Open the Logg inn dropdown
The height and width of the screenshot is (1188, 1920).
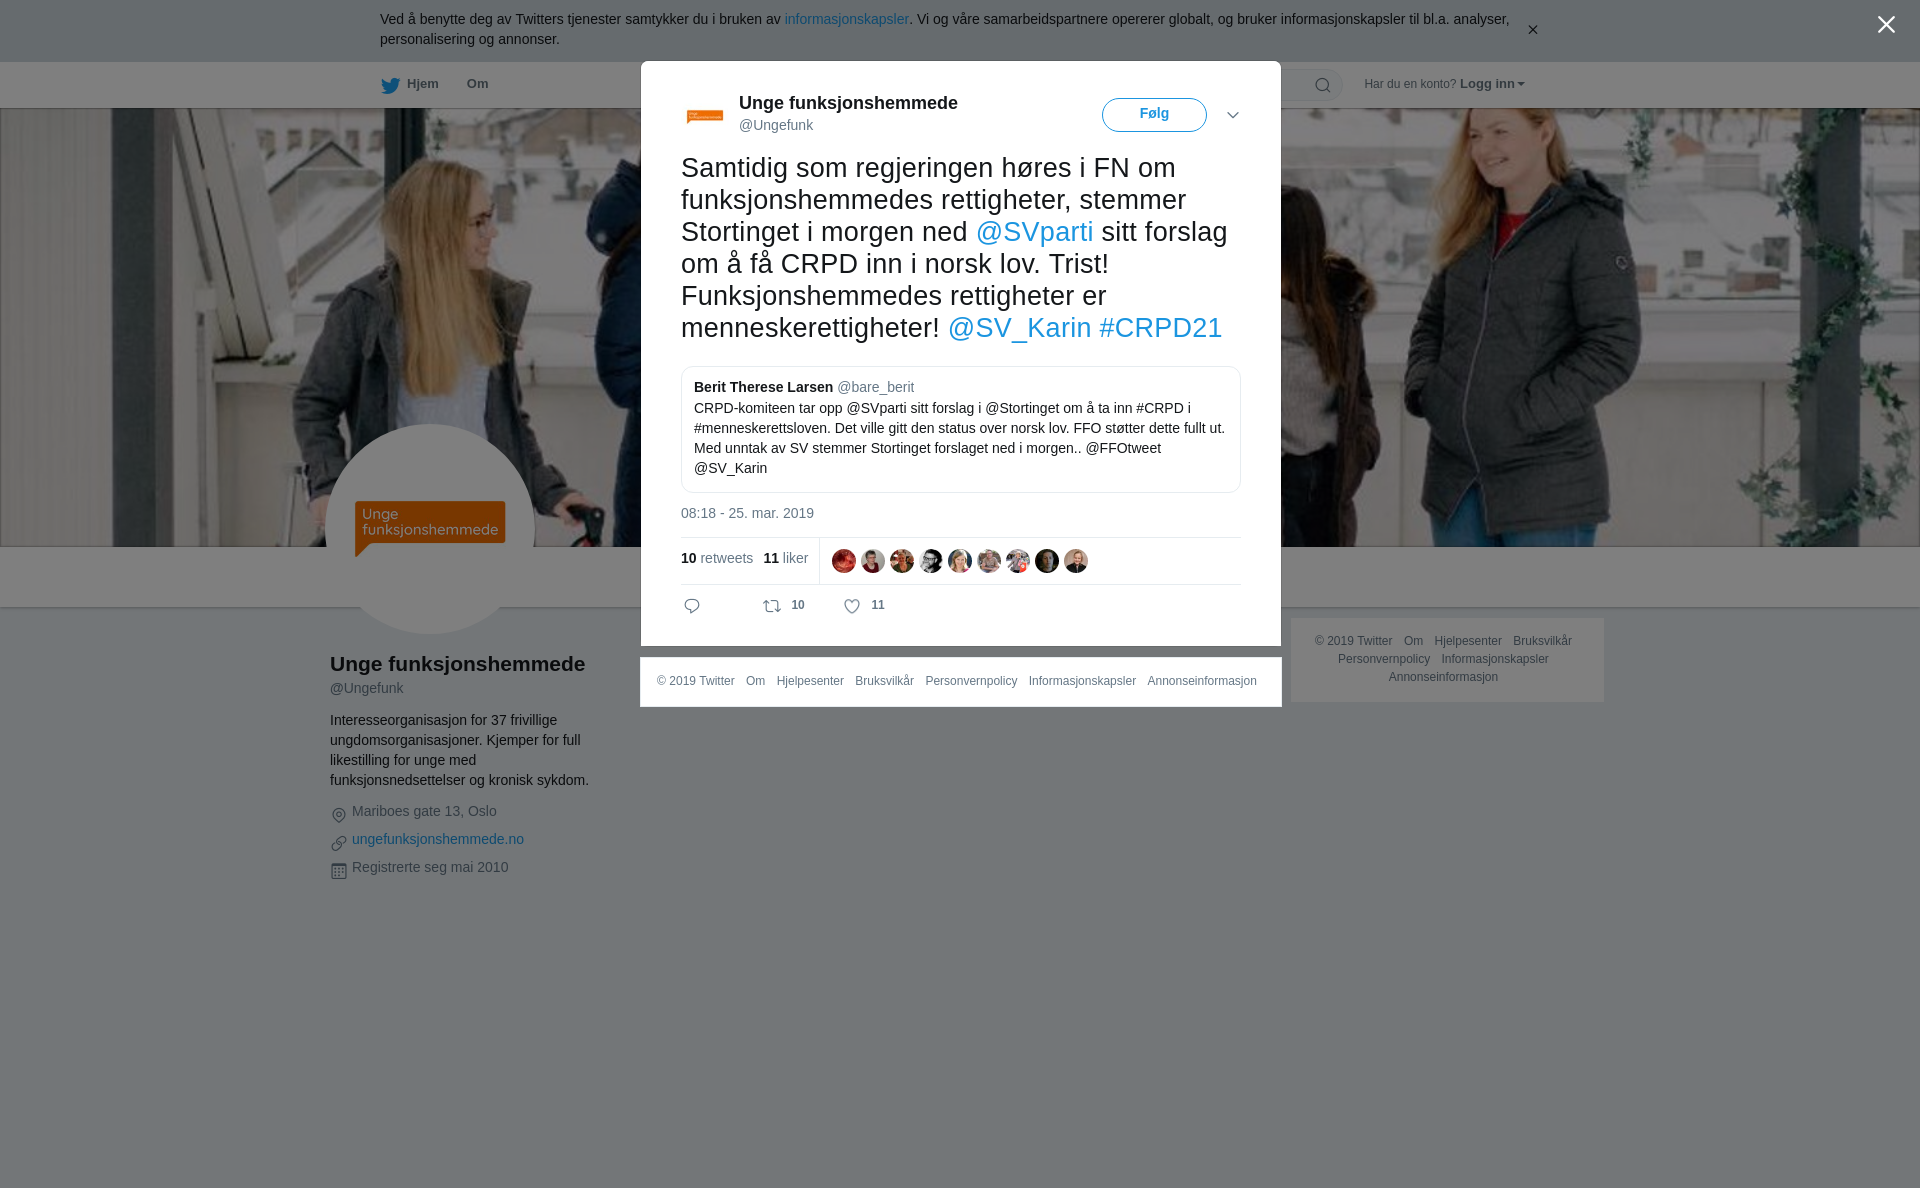(1492, 84)
